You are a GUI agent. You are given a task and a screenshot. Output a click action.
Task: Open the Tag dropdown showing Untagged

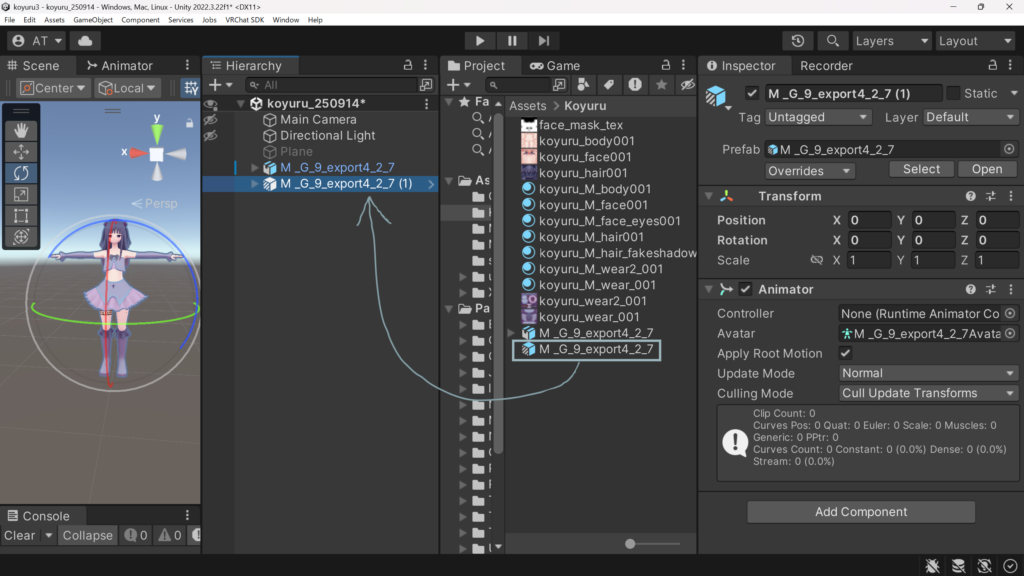pos(818,117)
